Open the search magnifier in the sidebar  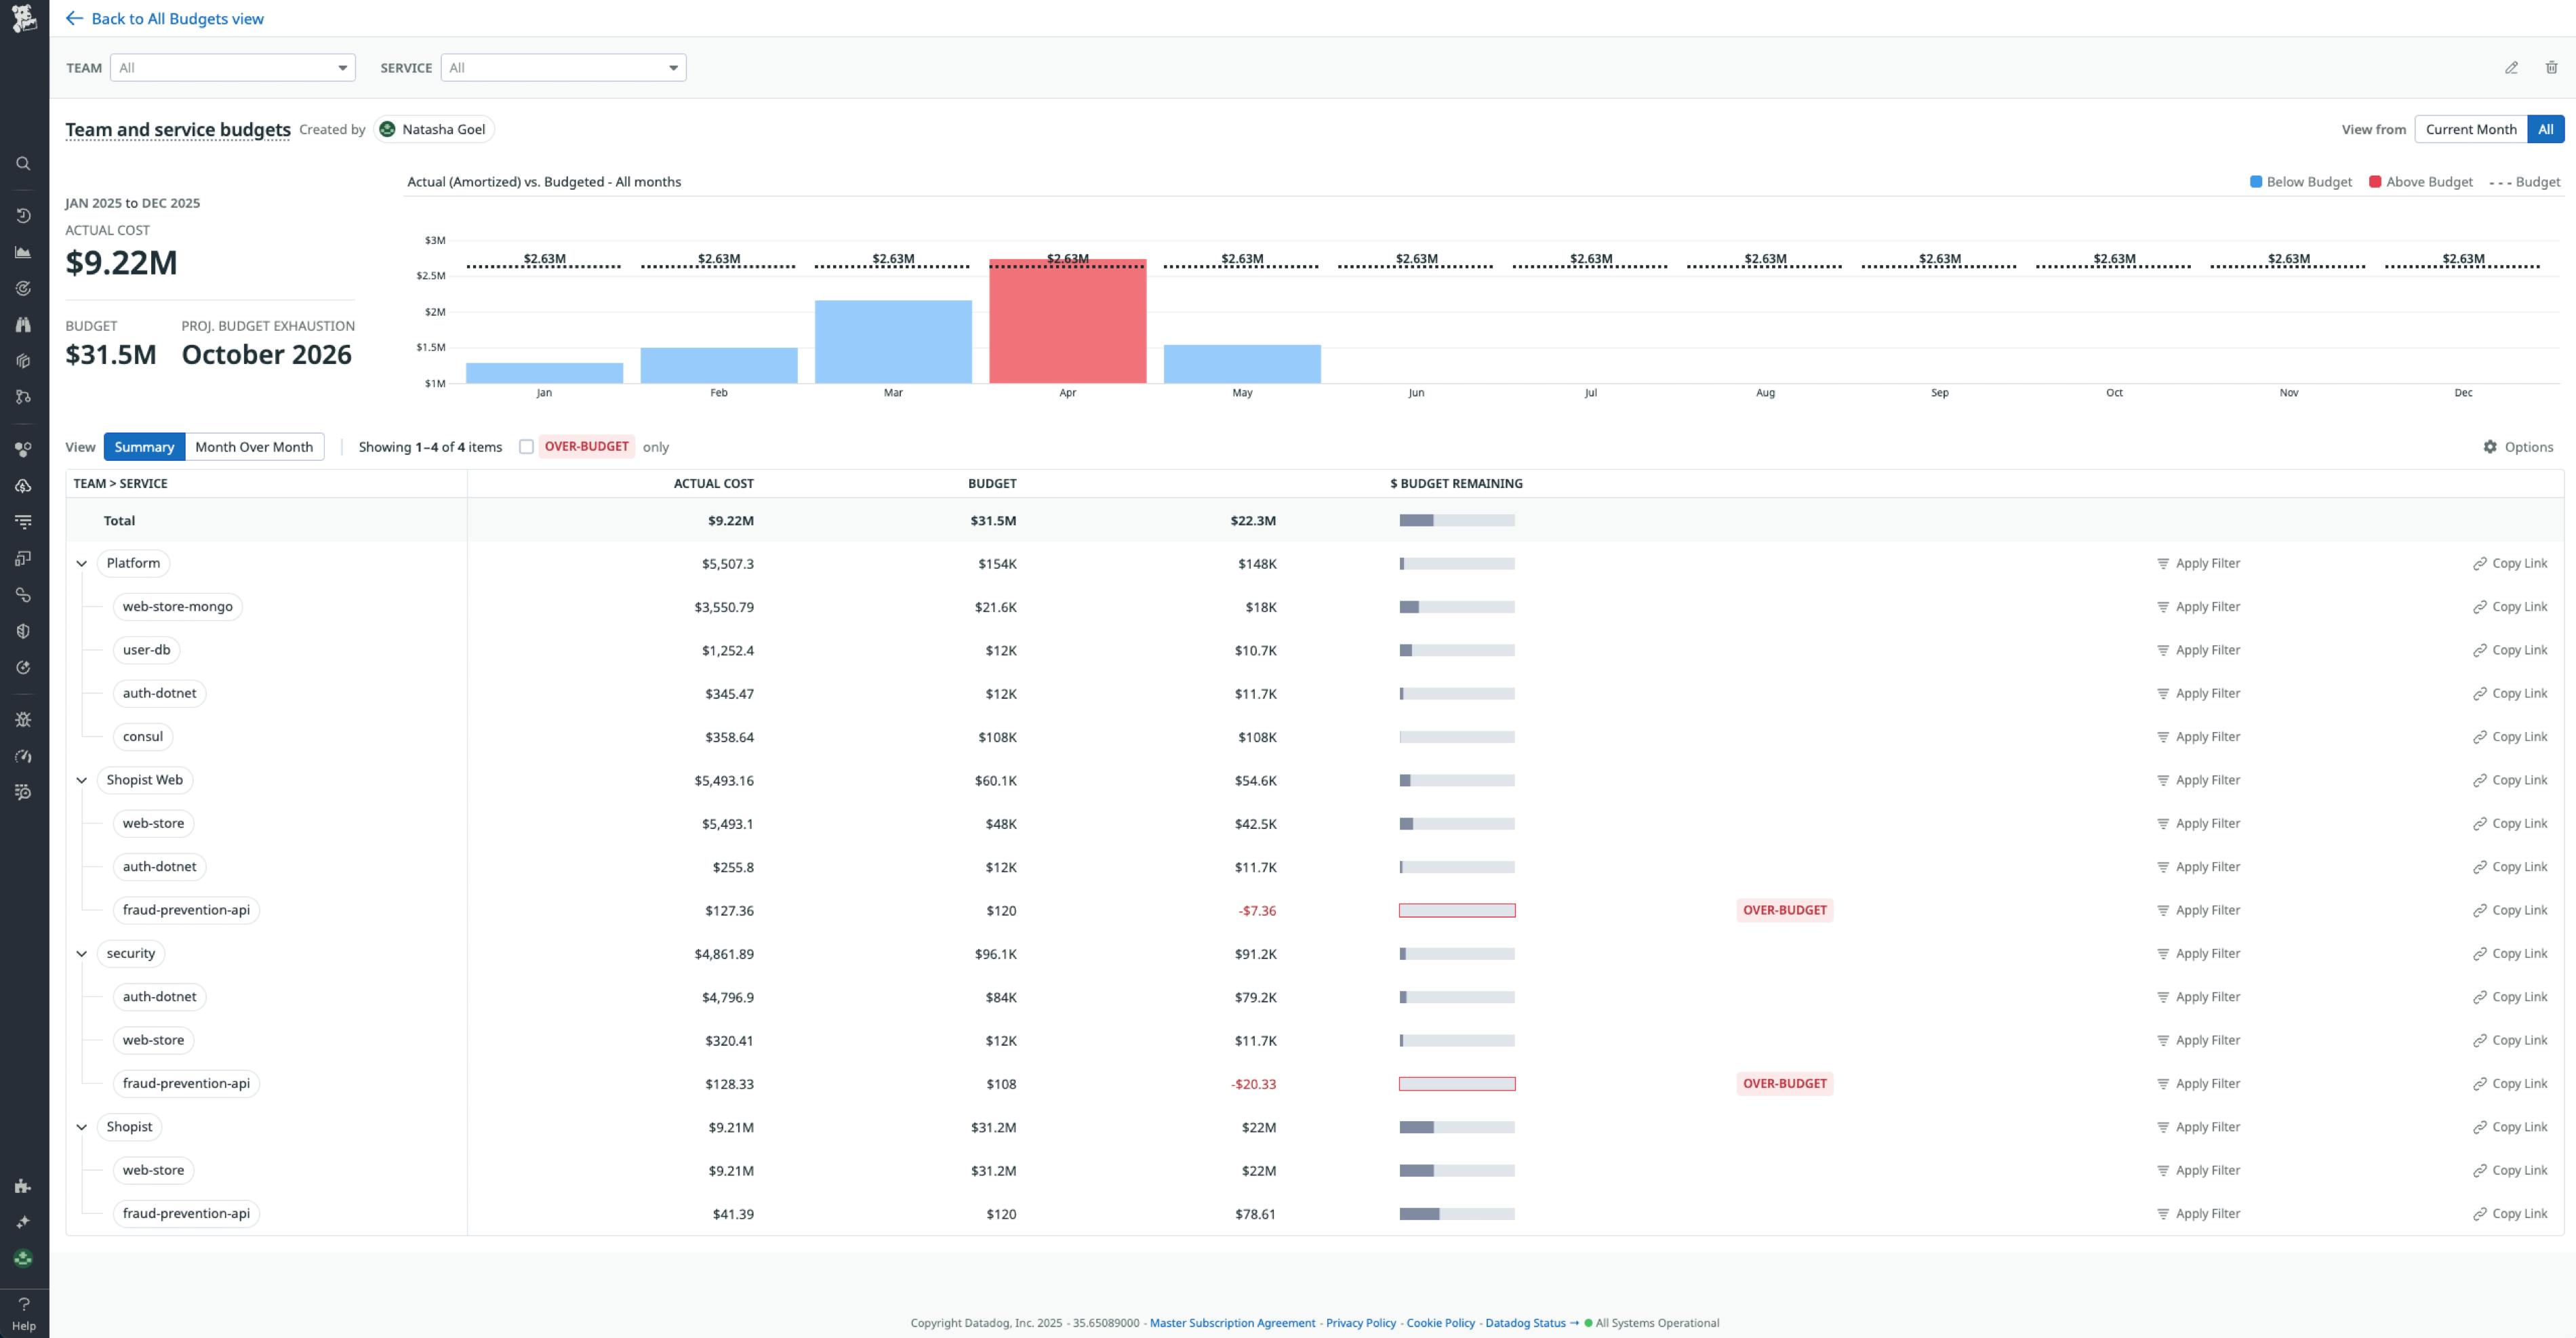coord(23,163)
